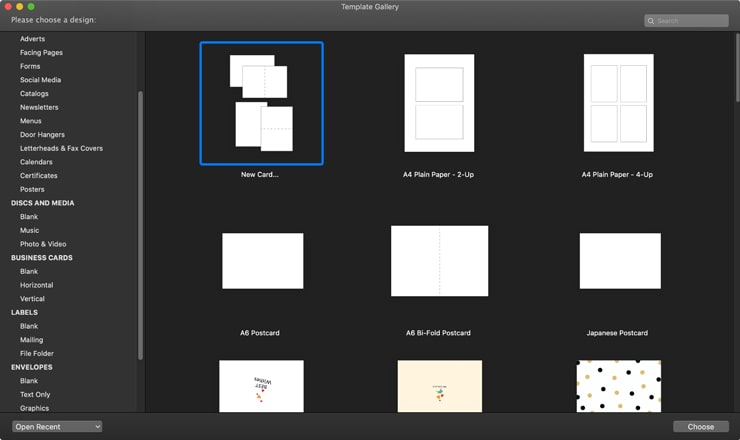Image resolution: width=740 pixels, height=440 pixels.
Task: Select the New Card template thumbnail
Action: point(261,103)
